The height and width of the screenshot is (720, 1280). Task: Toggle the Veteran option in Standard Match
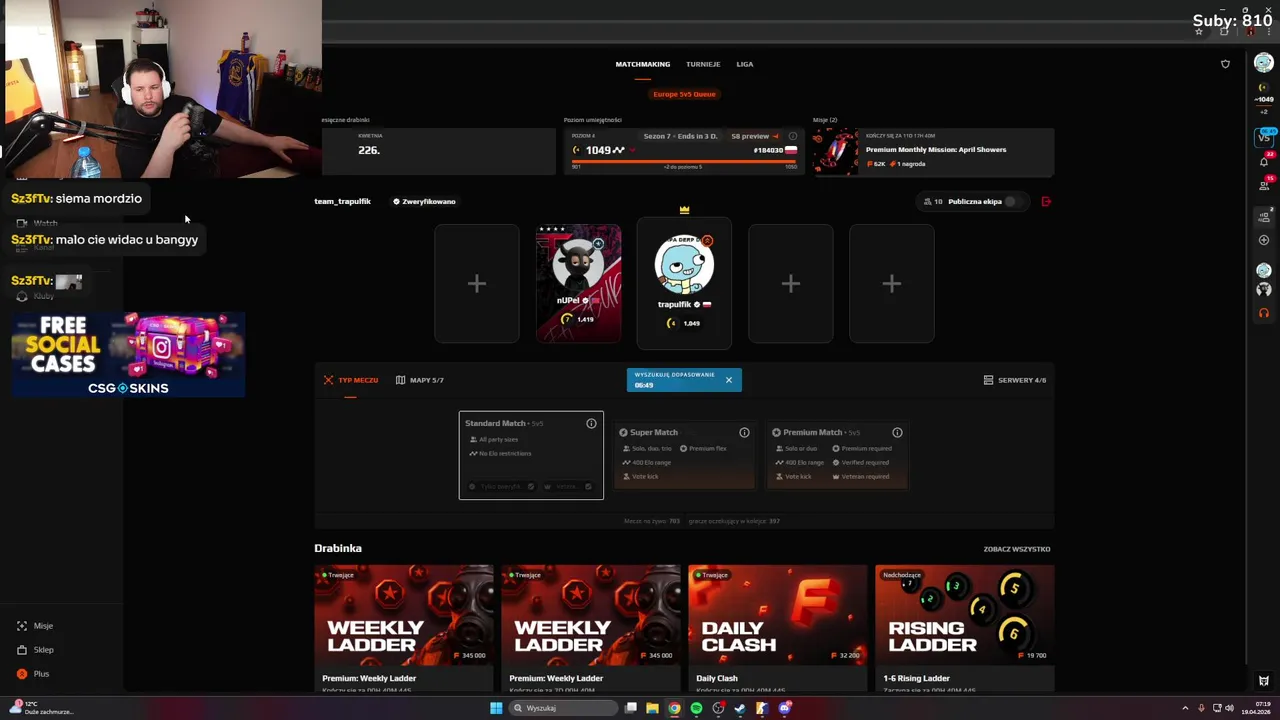pos(569,486)
